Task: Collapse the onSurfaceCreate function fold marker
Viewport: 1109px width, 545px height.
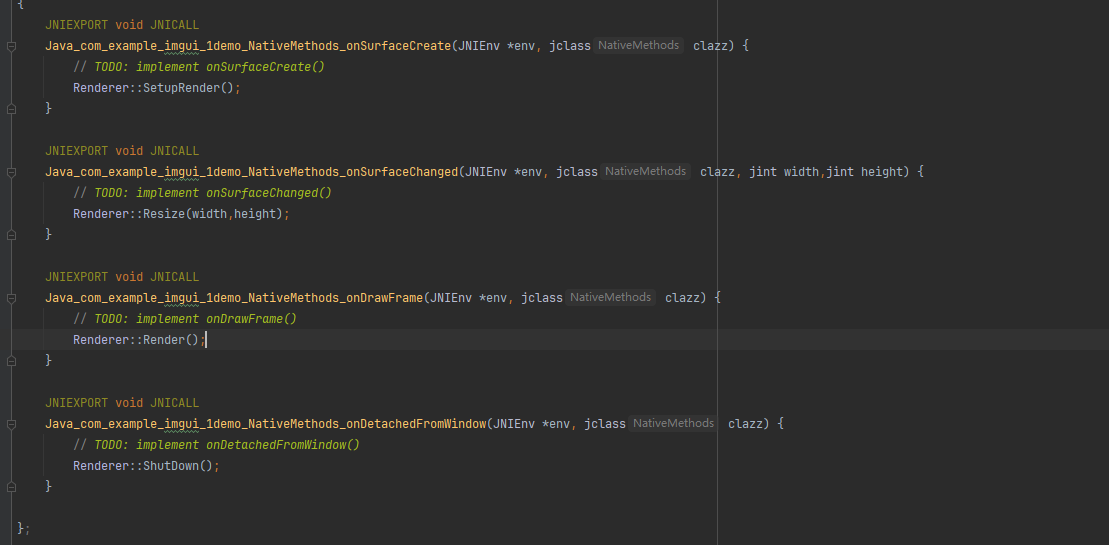Action: (x=12, y=46)
